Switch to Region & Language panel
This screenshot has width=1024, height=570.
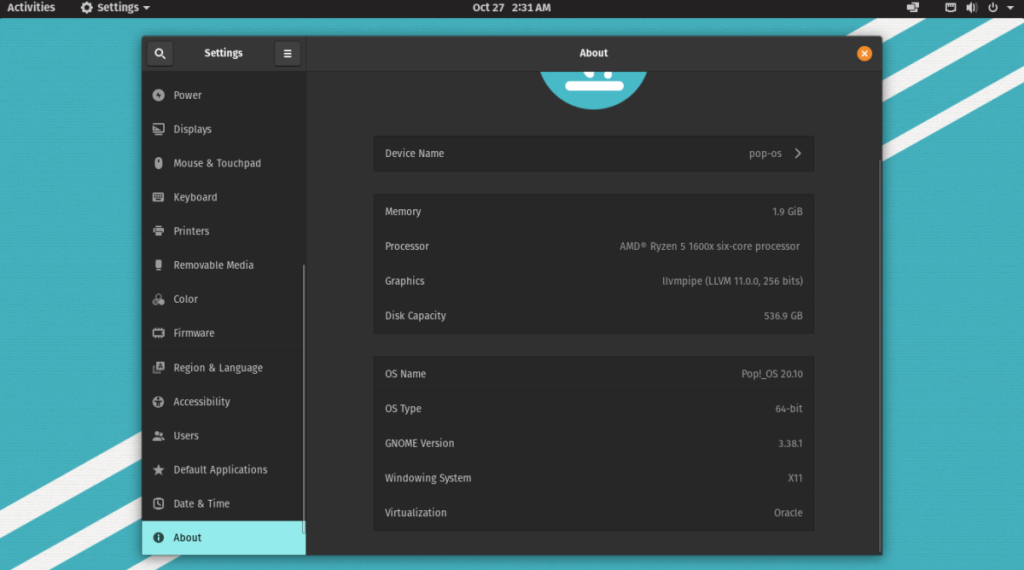217,368
